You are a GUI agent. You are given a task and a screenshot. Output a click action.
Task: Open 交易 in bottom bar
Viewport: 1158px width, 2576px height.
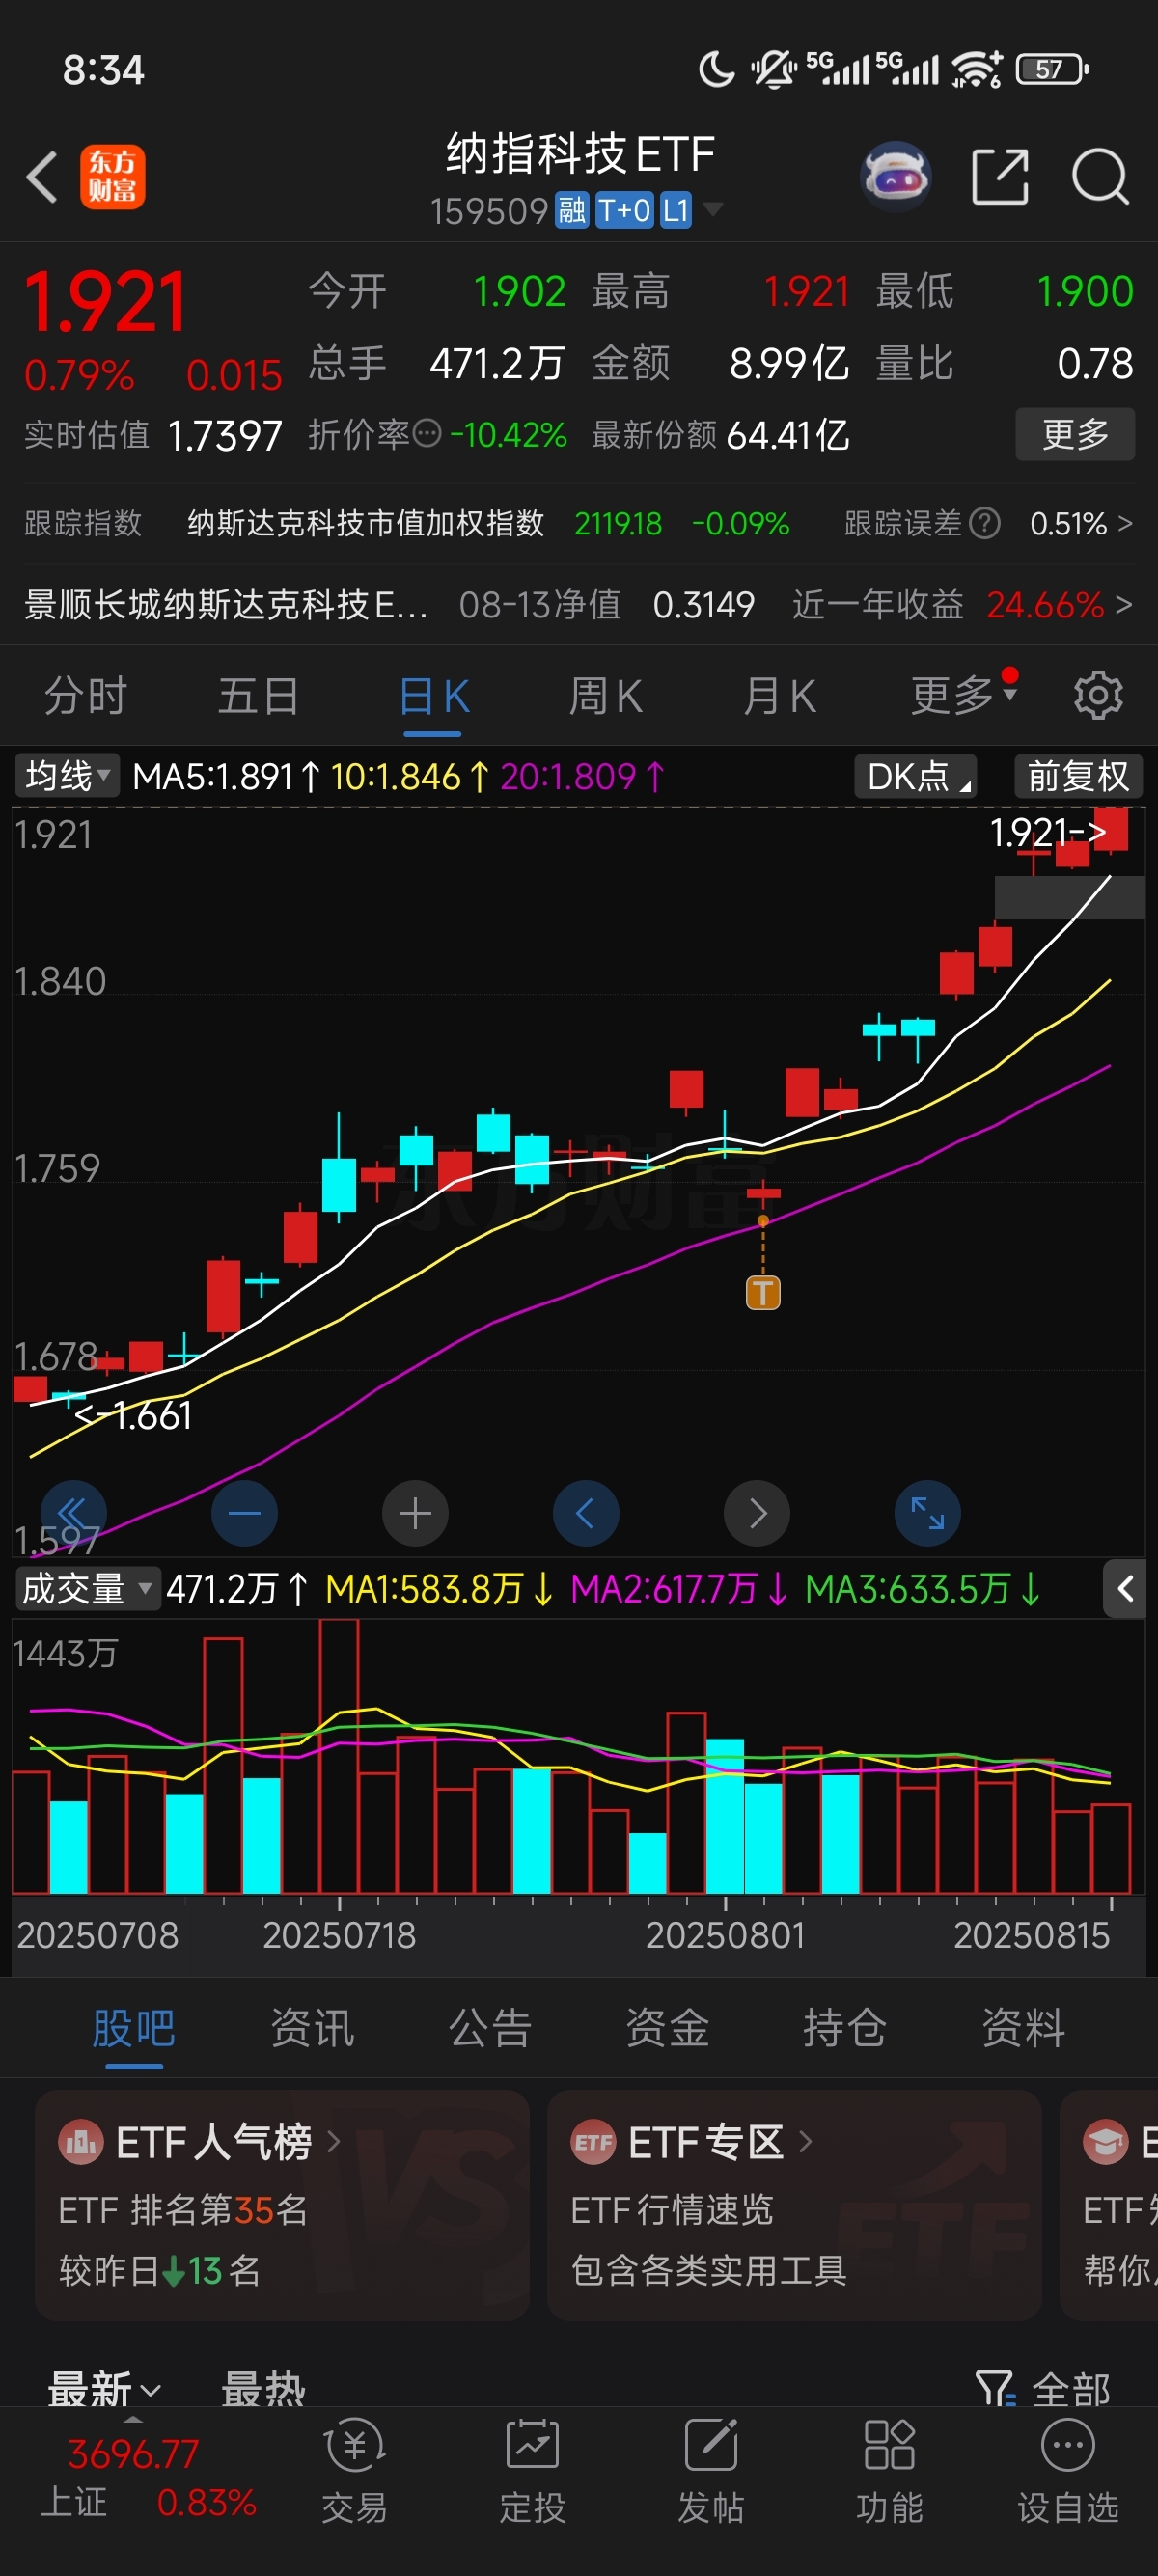click(355, 2470)
